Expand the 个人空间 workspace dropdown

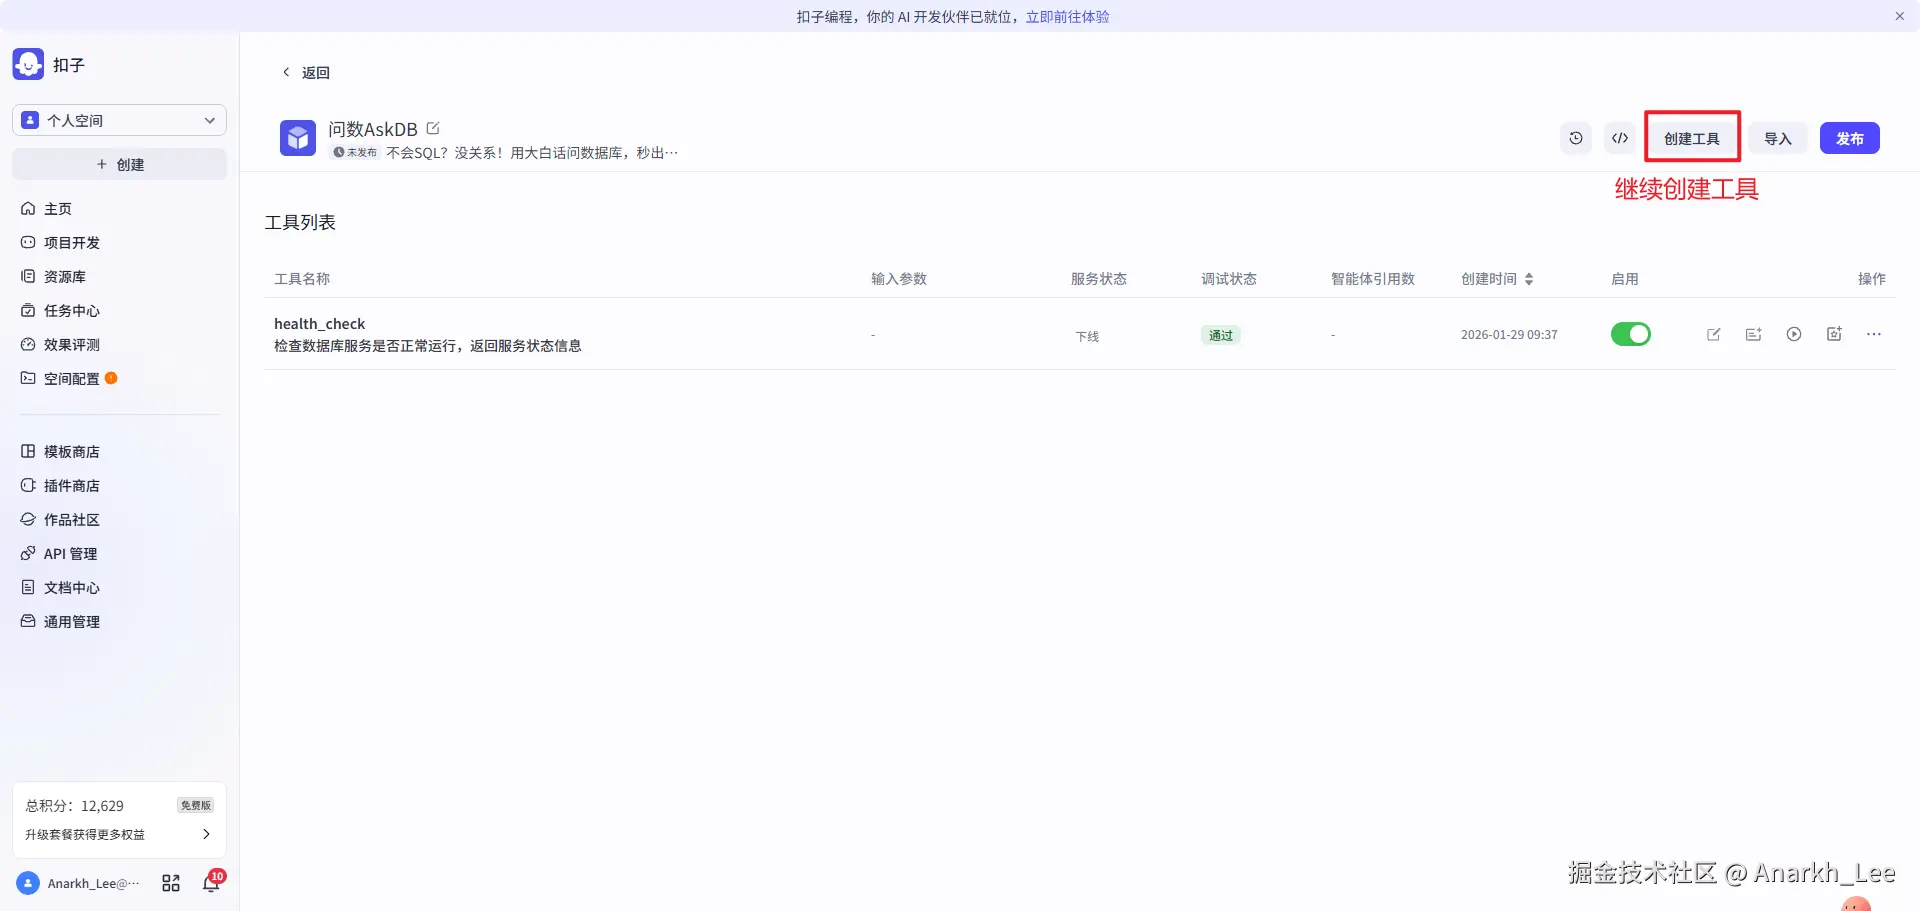pos(119,120)
